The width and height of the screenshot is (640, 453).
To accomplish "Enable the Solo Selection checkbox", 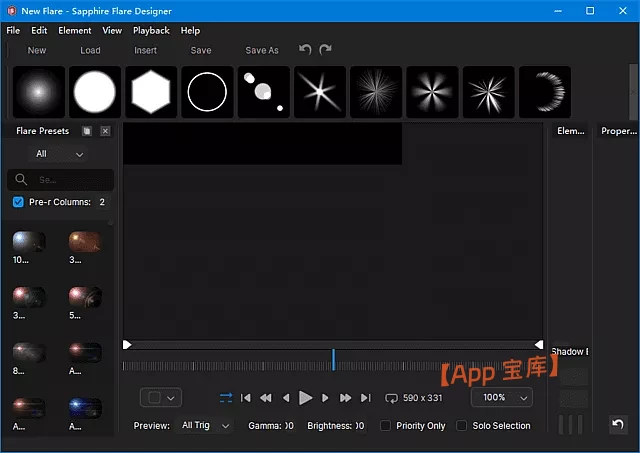I will pos(461,426).
